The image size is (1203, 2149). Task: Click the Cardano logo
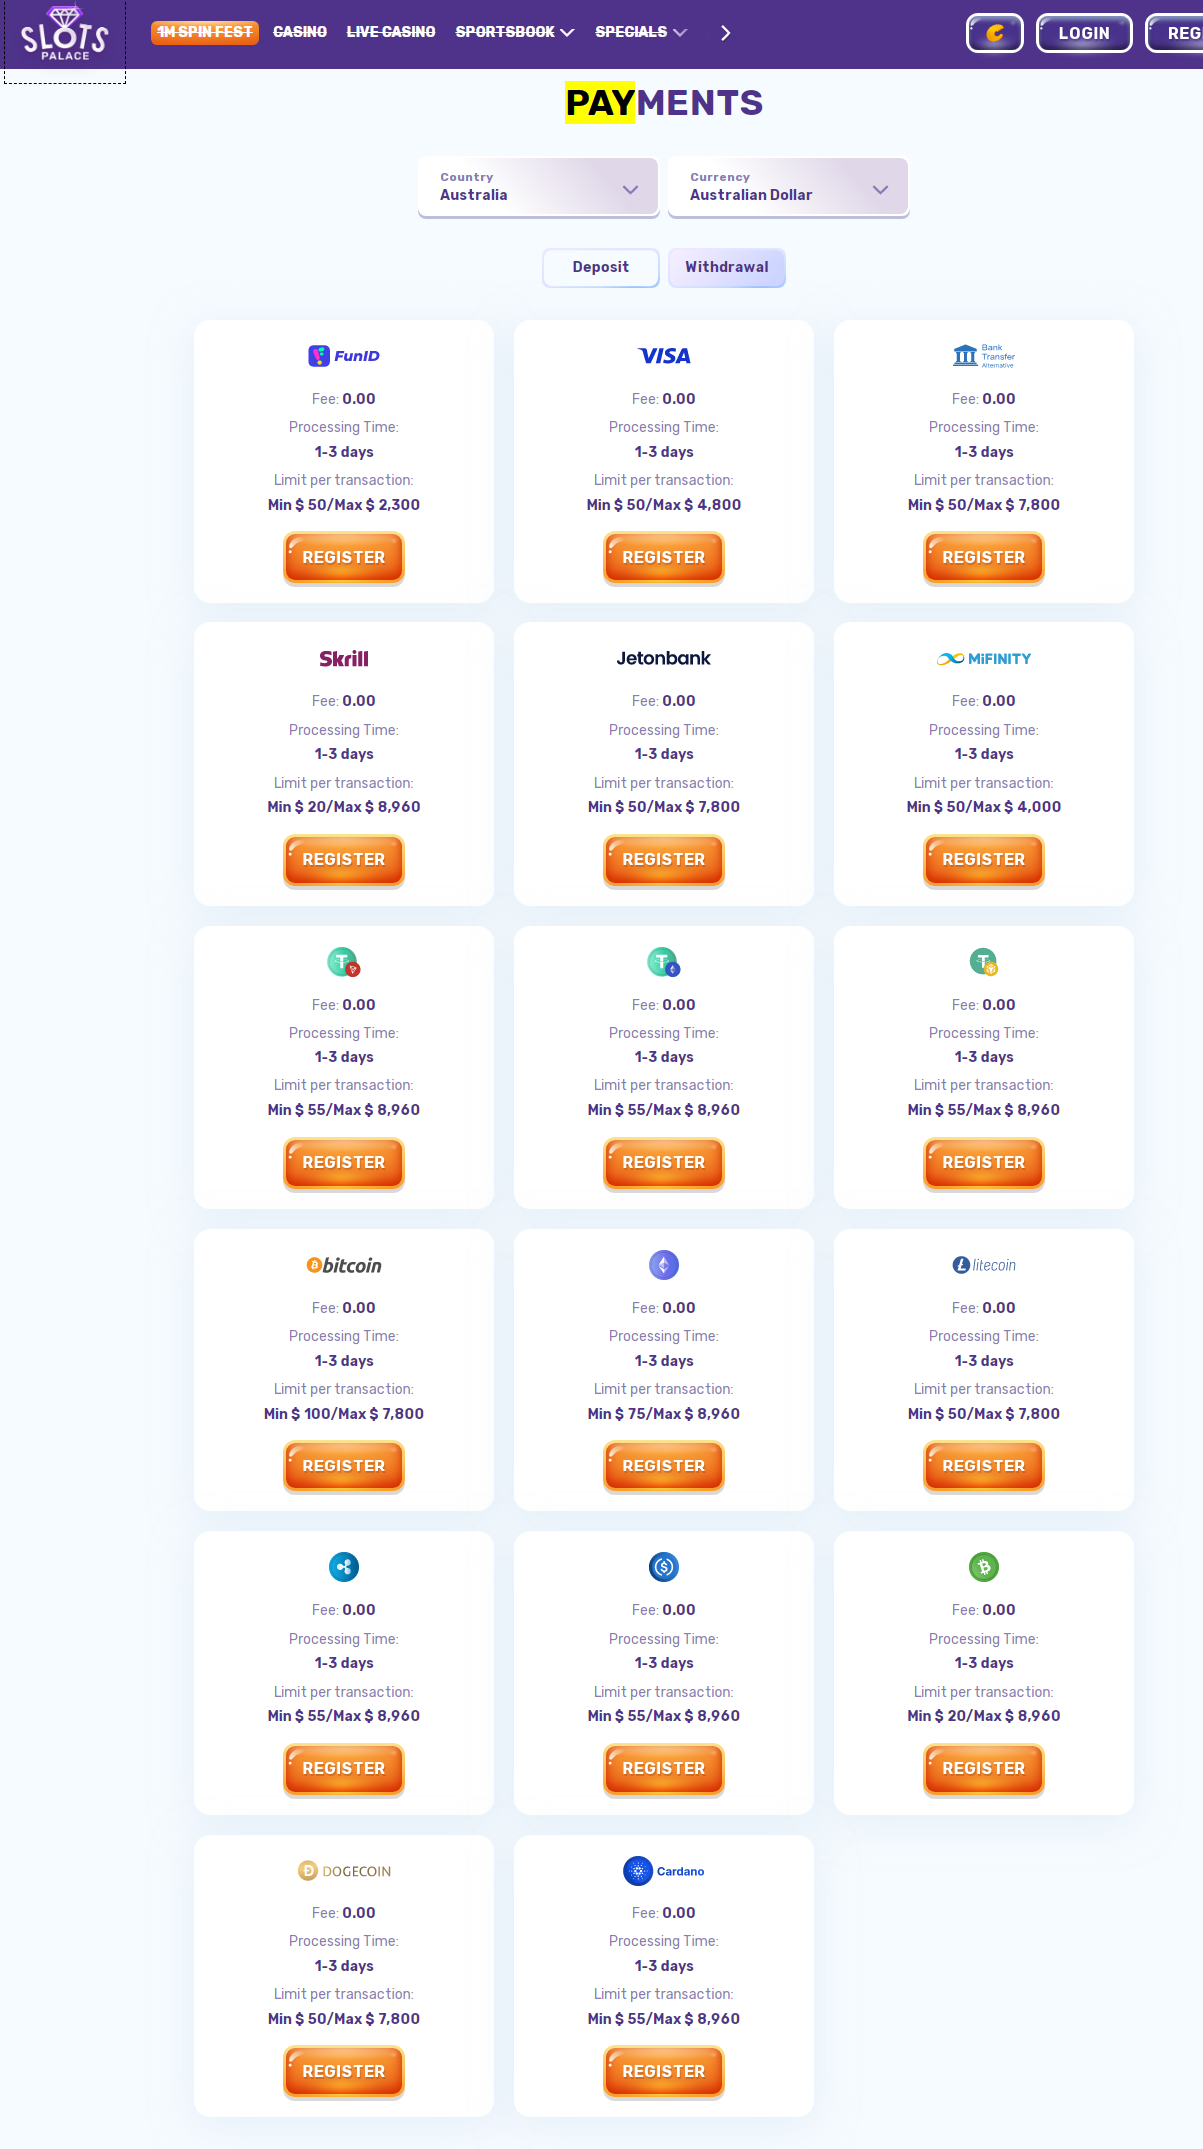[664, 1871]
